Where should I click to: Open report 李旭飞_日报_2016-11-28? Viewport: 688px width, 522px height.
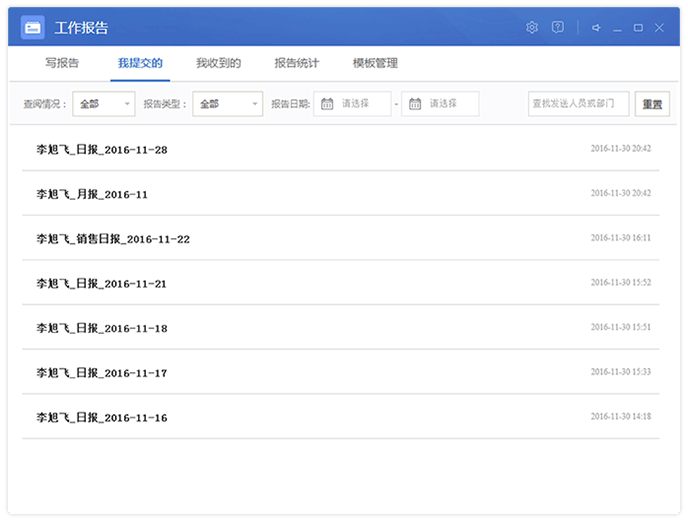coord(340,149)
